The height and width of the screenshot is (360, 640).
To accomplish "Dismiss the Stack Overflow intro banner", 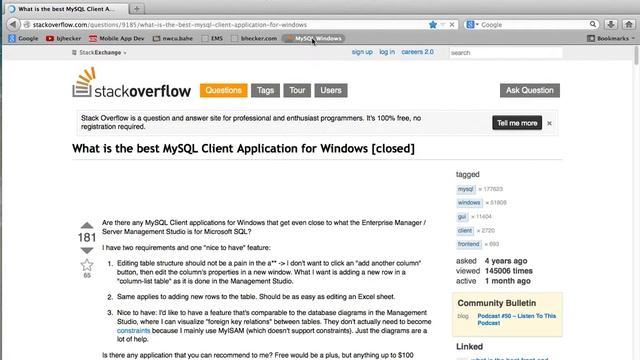I will [549, 123].
